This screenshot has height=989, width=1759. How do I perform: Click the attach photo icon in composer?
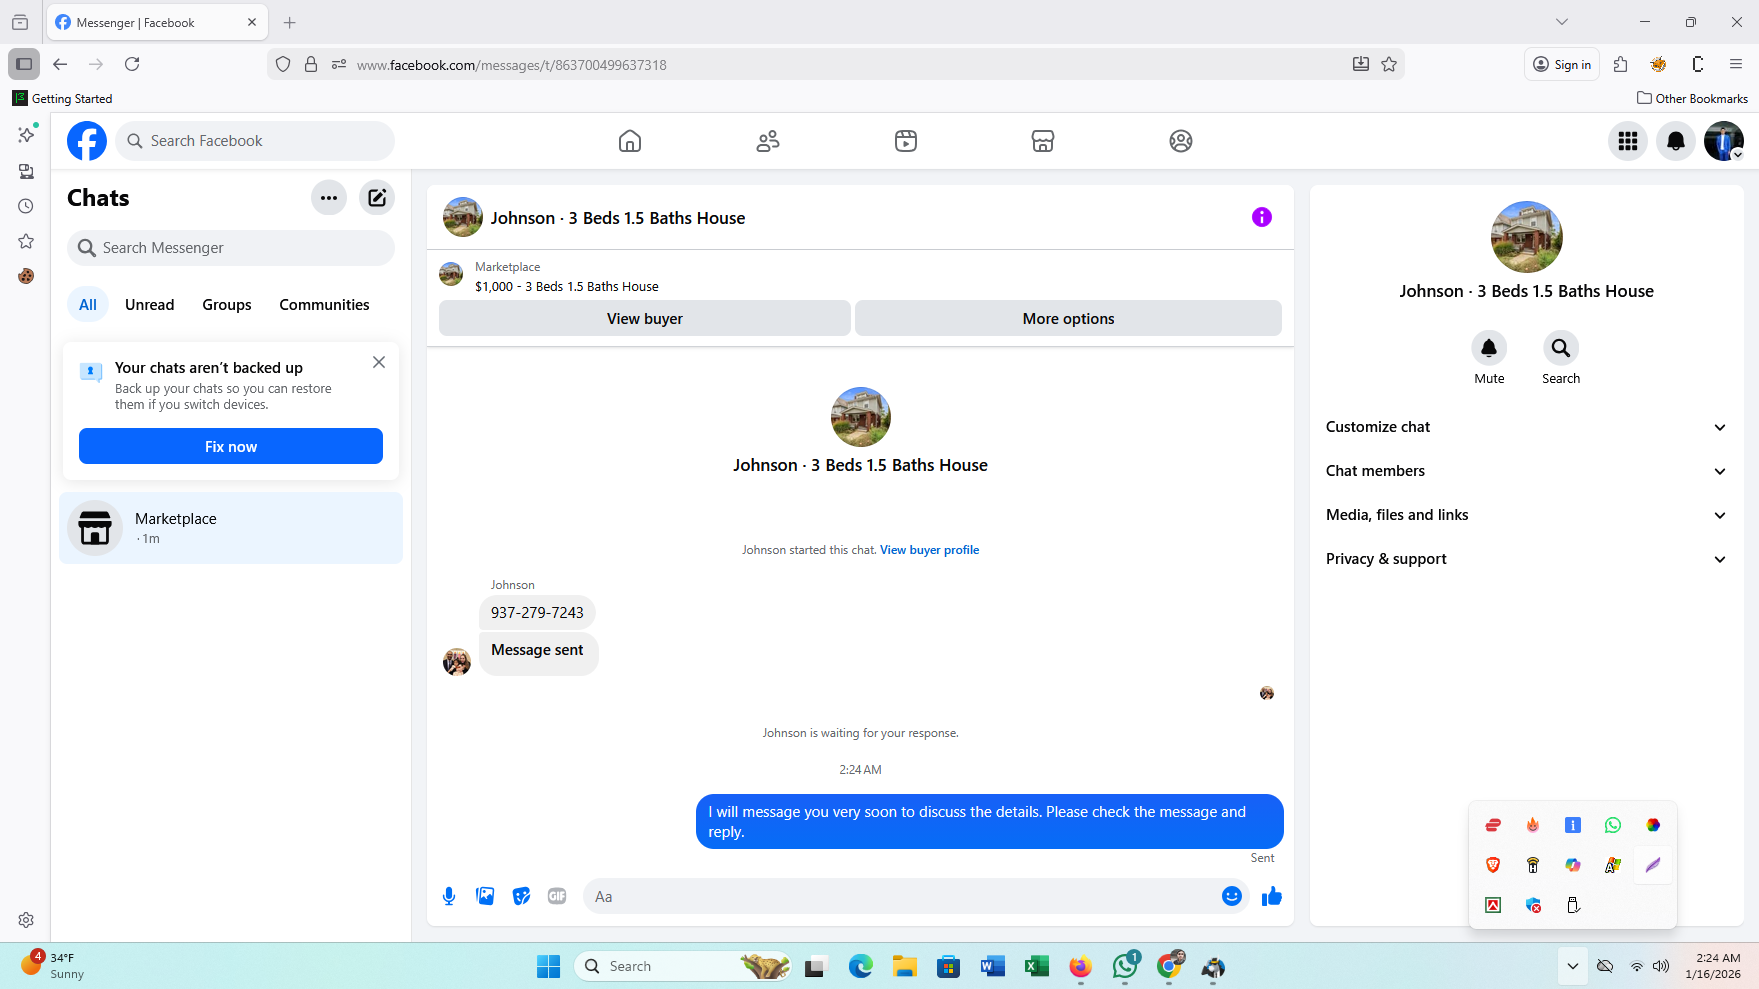[x=485, y=896]
